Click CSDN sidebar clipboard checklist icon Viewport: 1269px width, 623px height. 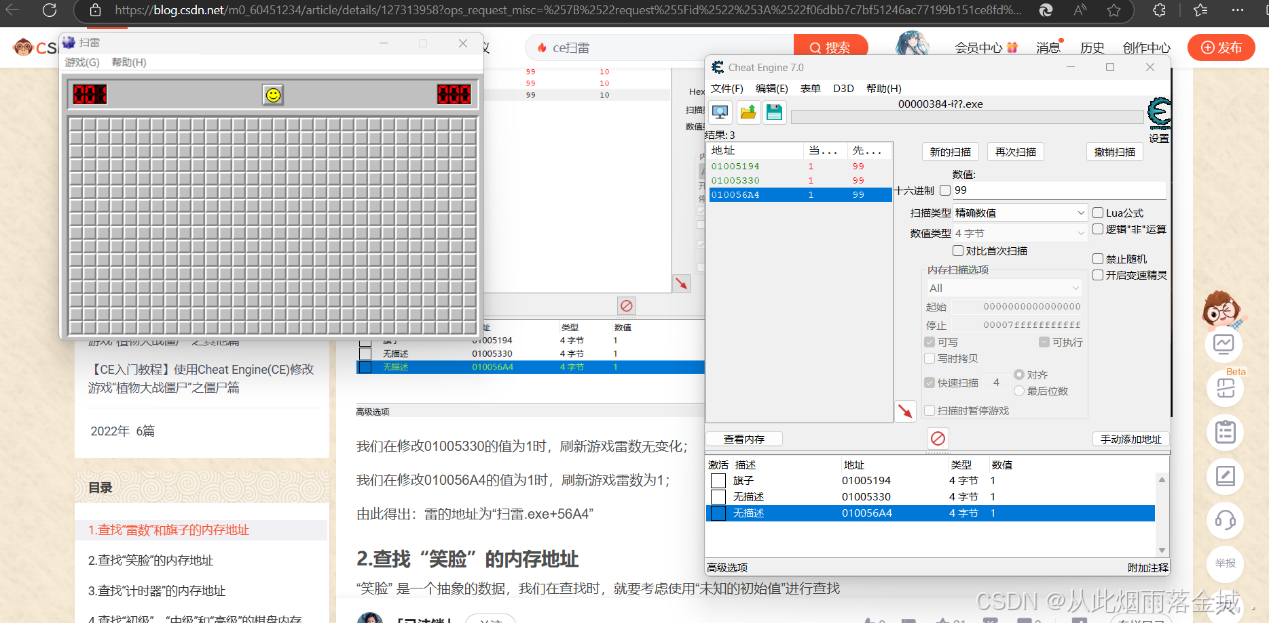1224,433
